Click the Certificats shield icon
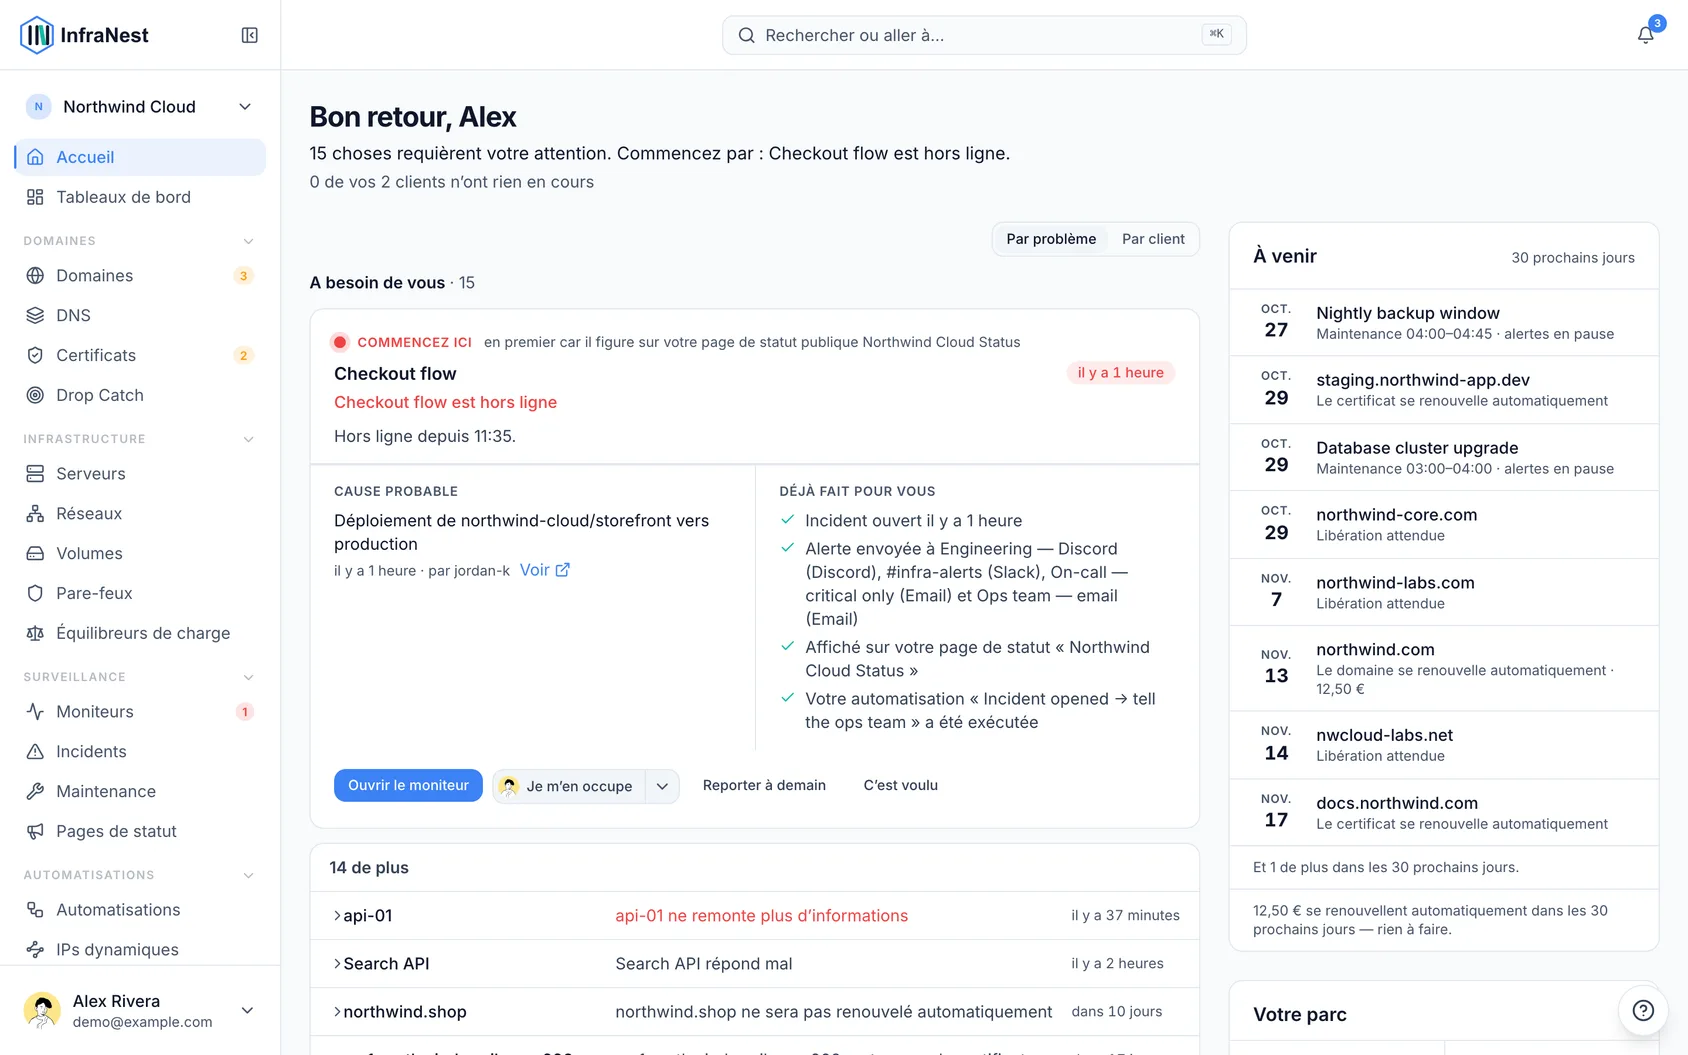 pyautogui.click(x=35, y=355)
